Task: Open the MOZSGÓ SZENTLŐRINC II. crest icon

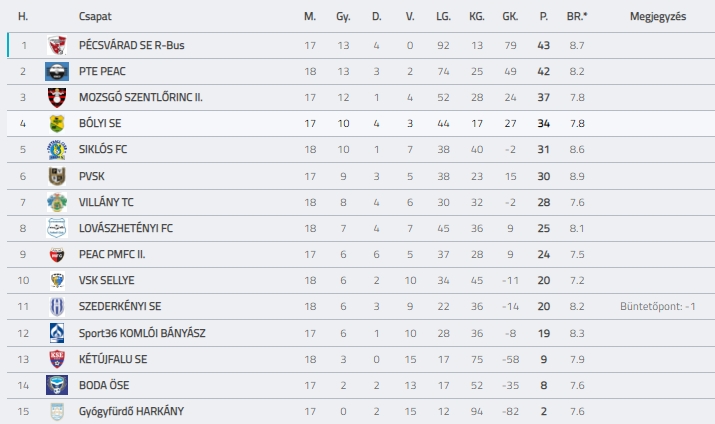Action: tap(57, 98)
